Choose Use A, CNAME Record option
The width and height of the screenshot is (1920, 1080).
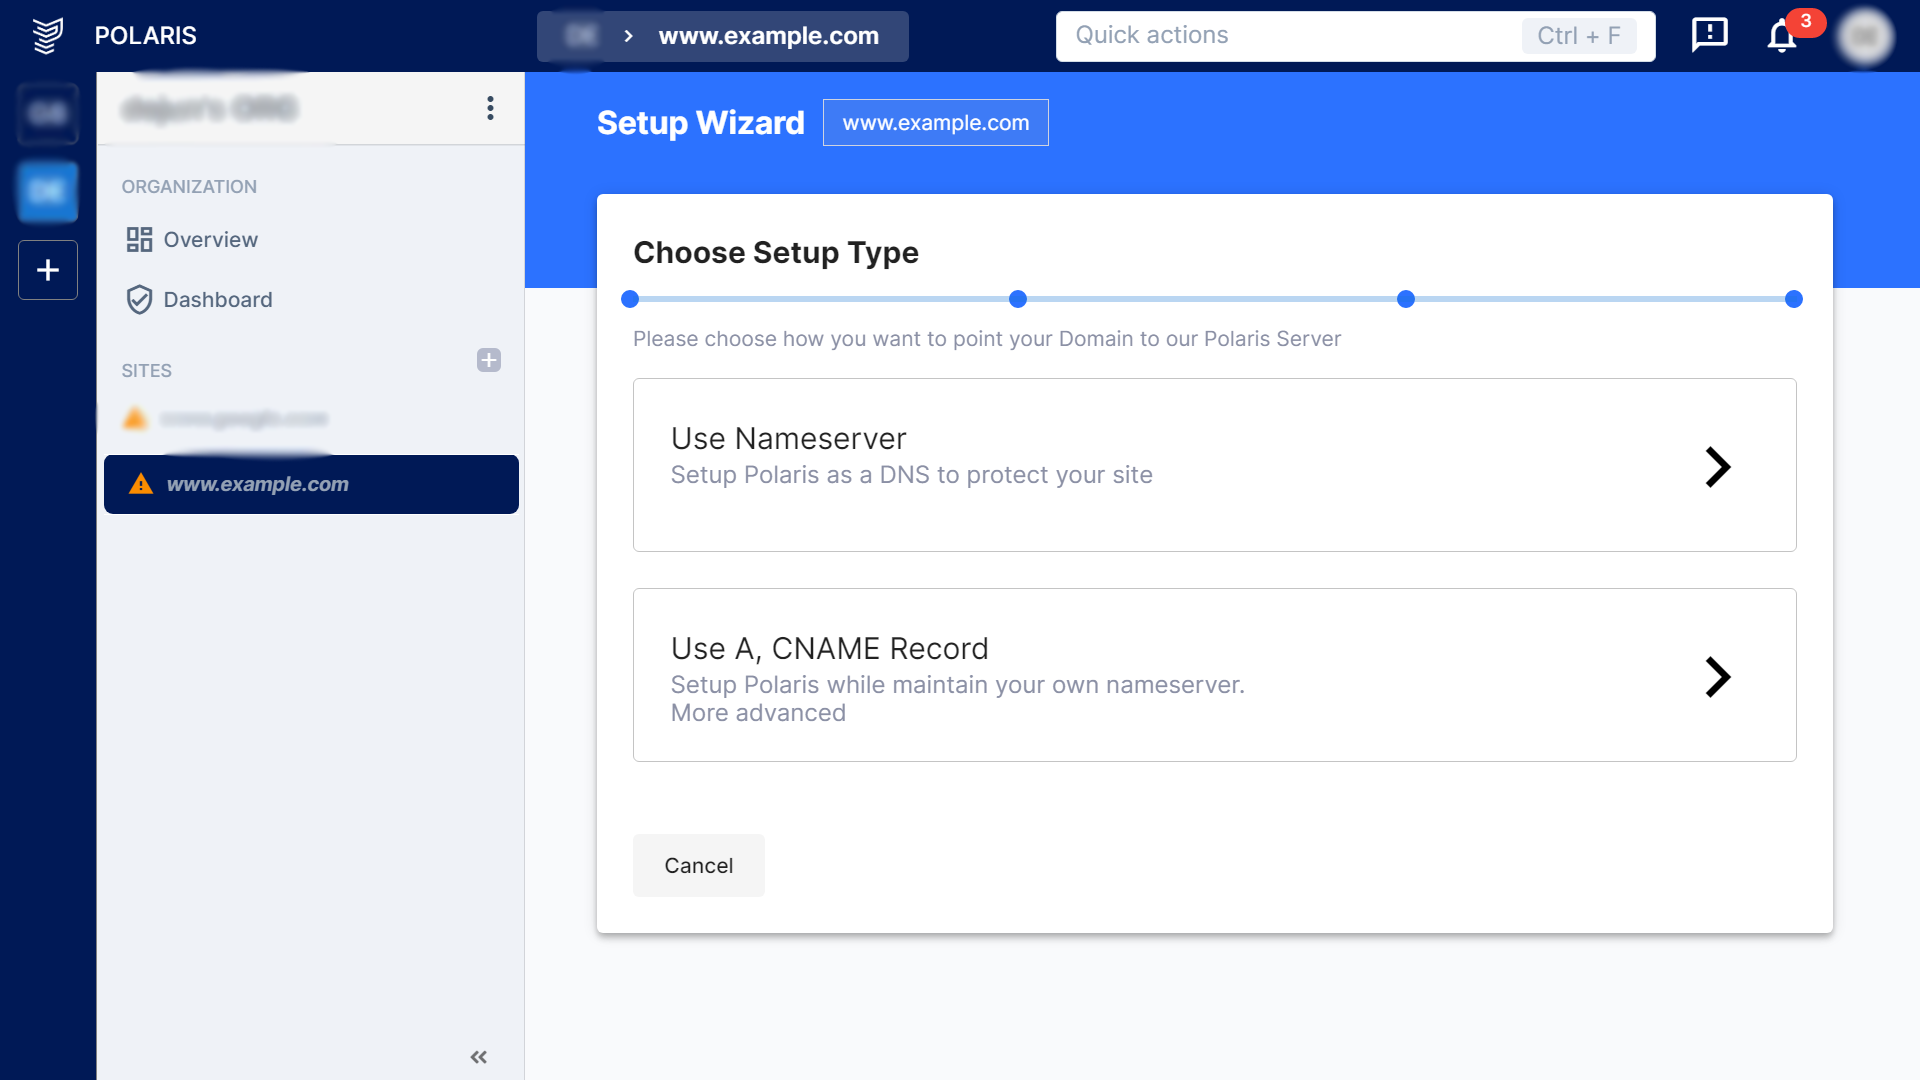[1214, 675]
